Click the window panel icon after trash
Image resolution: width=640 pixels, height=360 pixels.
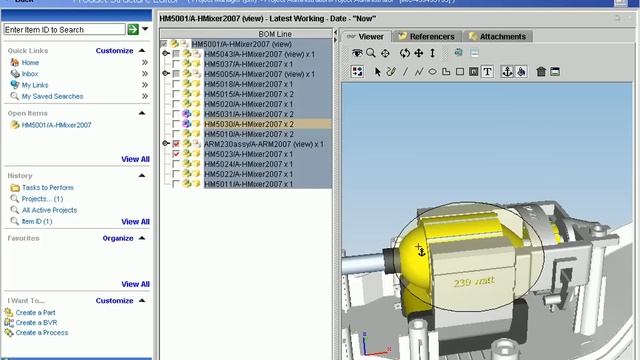click(555, 72)
